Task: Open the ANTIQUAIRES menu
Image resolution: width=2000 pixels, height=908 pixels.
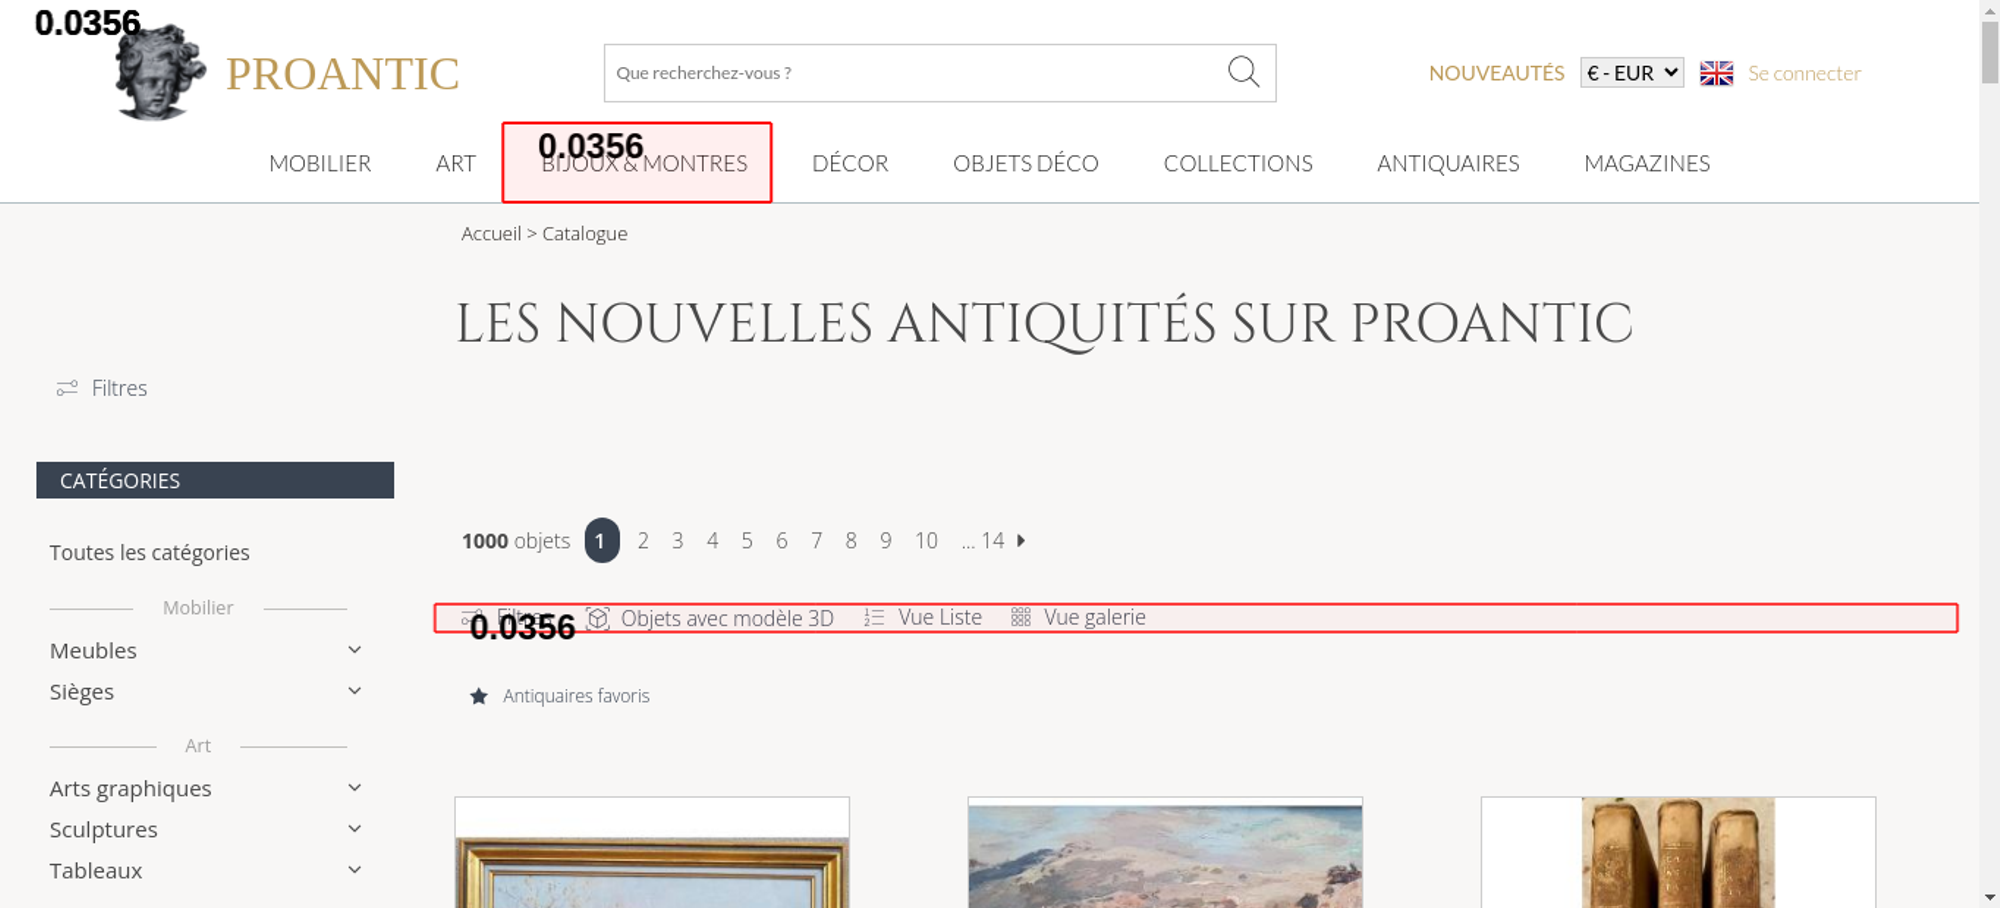Action: 1448,163
